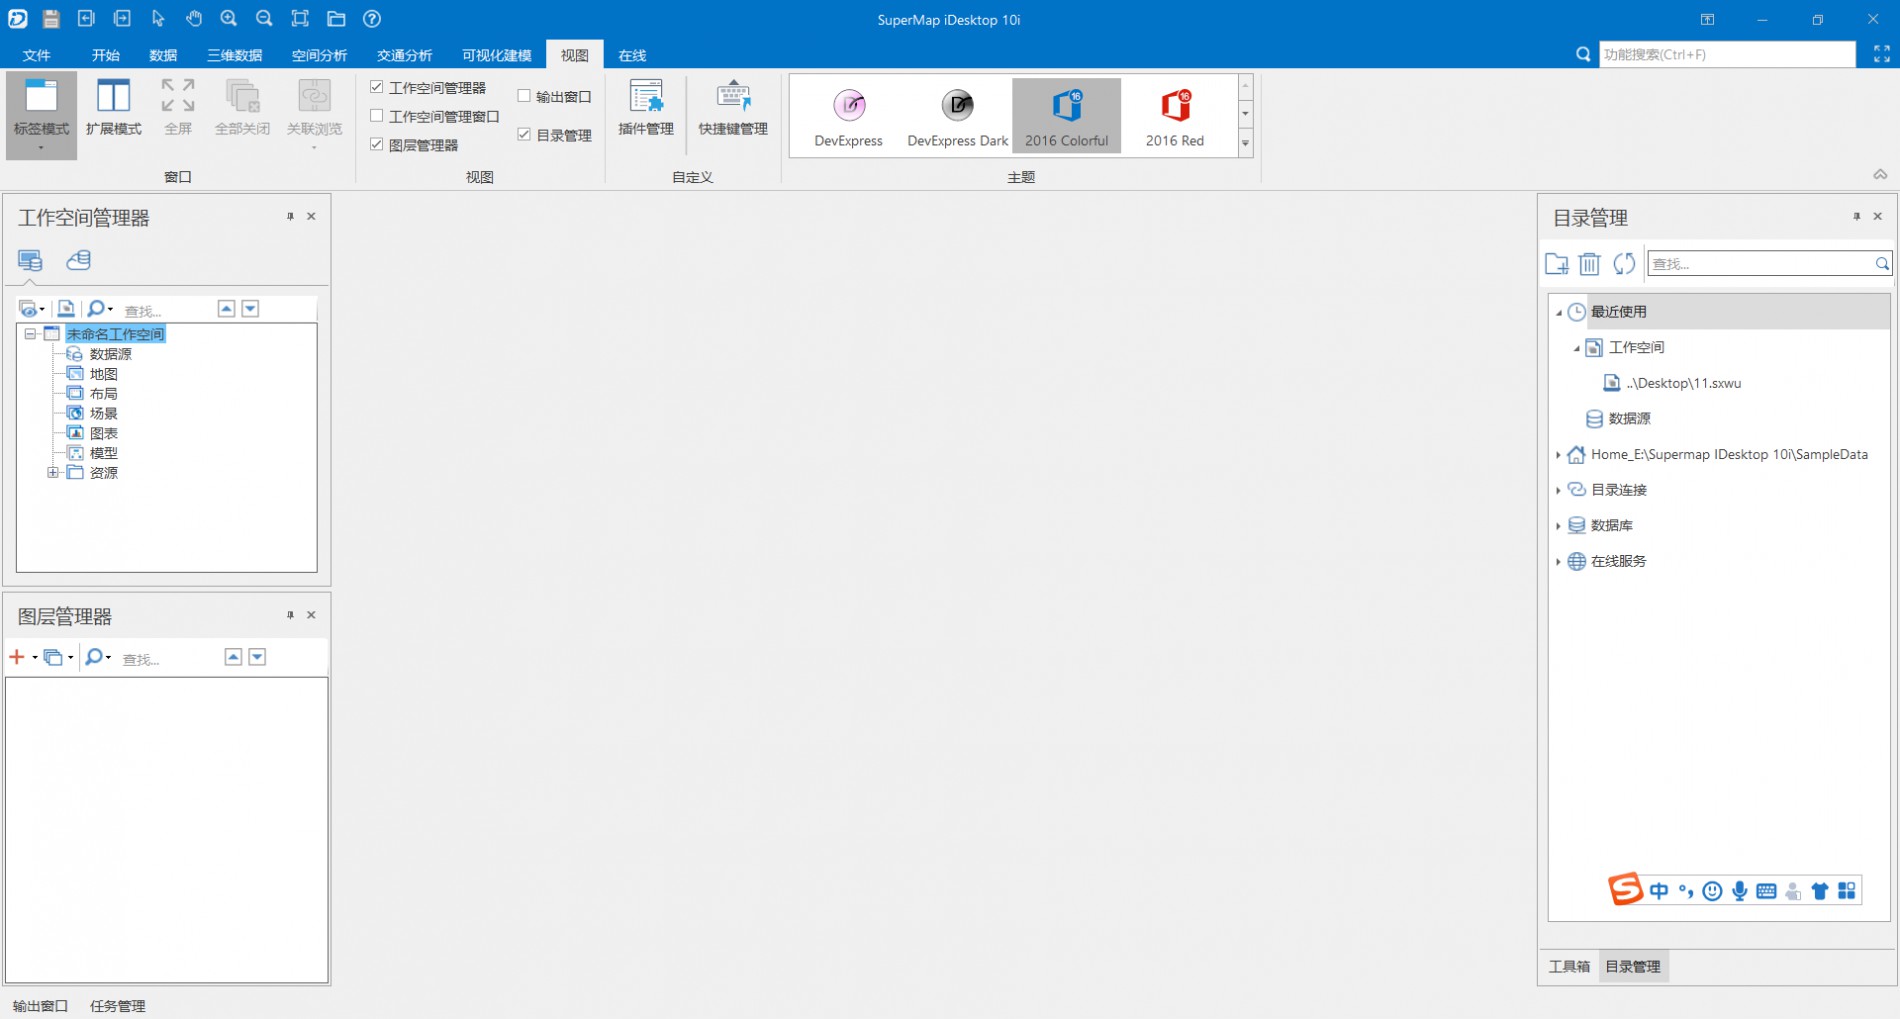Click the microphone icon on the IME bar
The height and width of the screenshot is (1019, 1900).
[1740, 891]
